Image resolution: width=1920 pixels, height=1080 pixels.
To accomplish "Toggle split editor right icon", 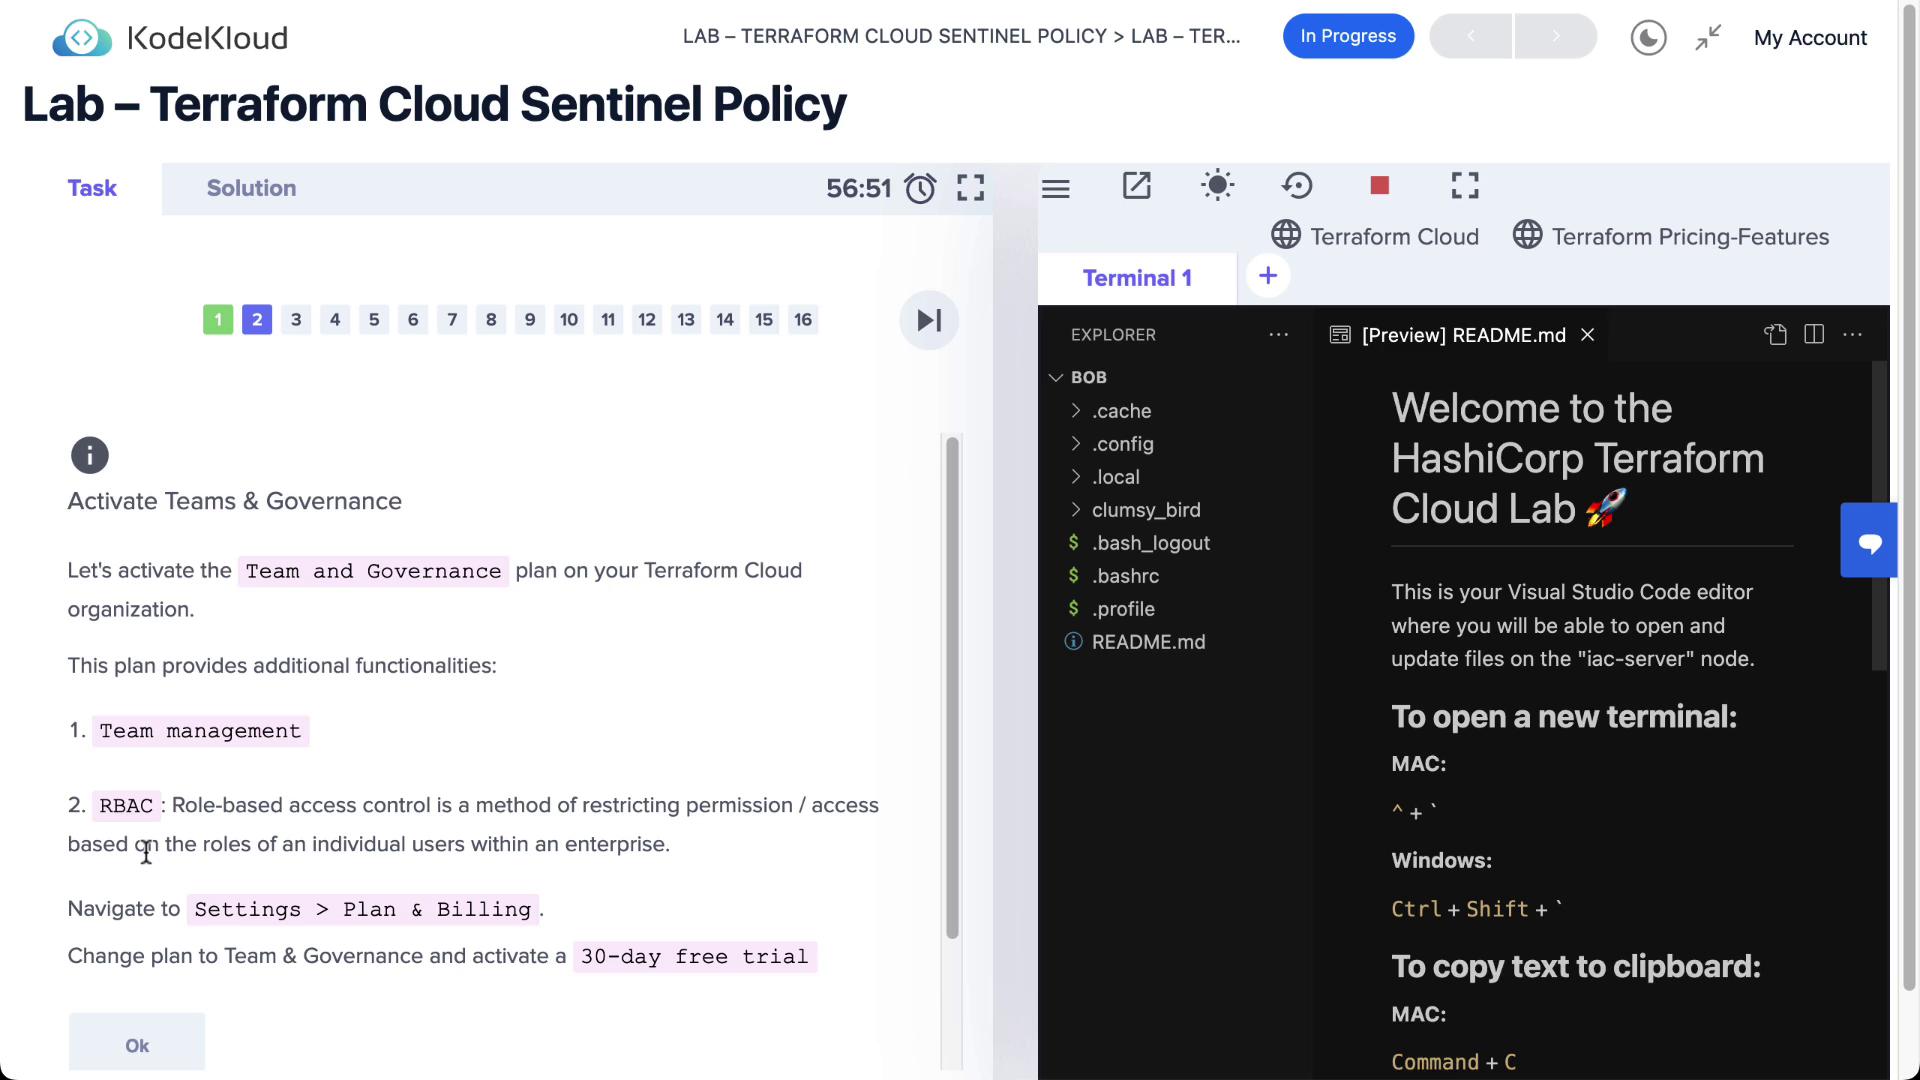I will [x=1814, y=335].
